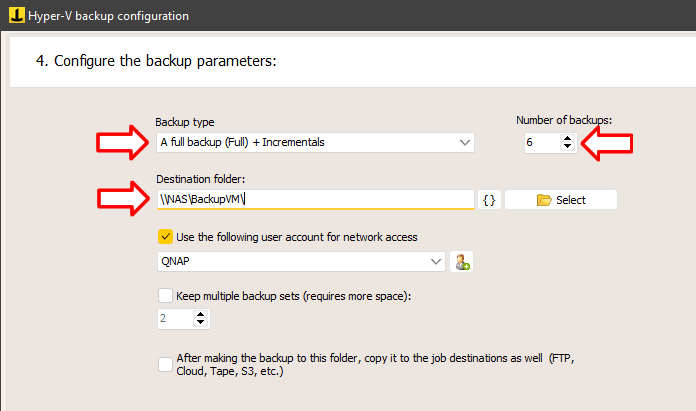Increase the number of backups value
This screenshot has height=411, width=696.
[x=567, y=138]
